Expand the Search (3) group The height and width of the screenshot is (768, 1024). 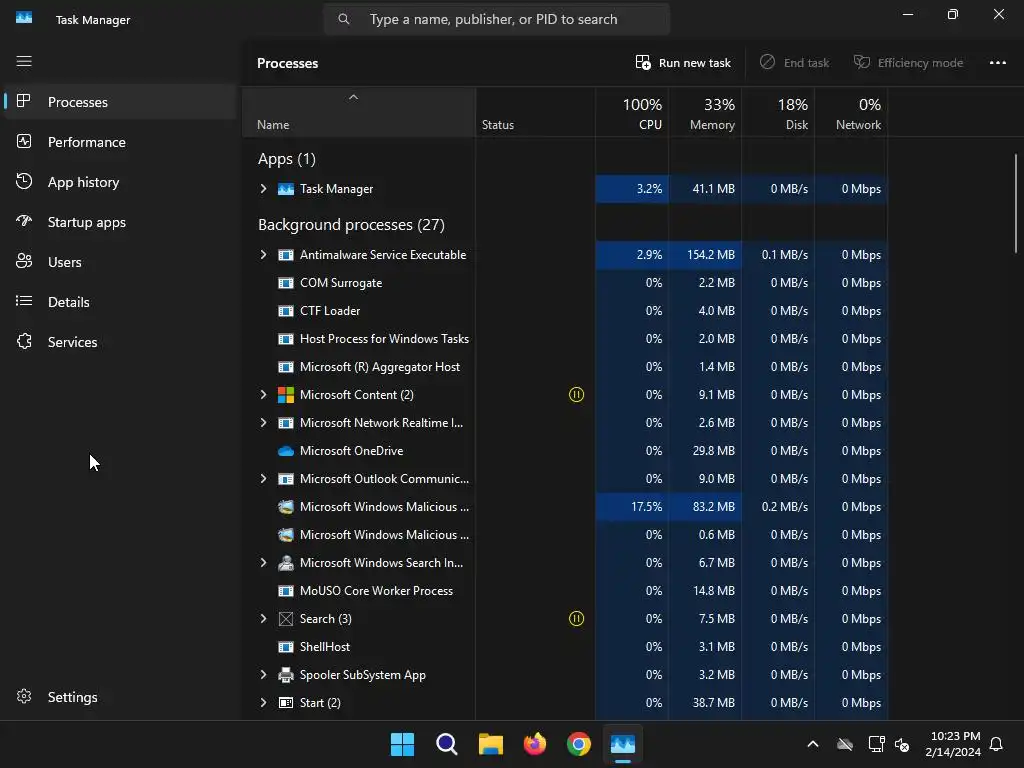(x=263, y=618)
